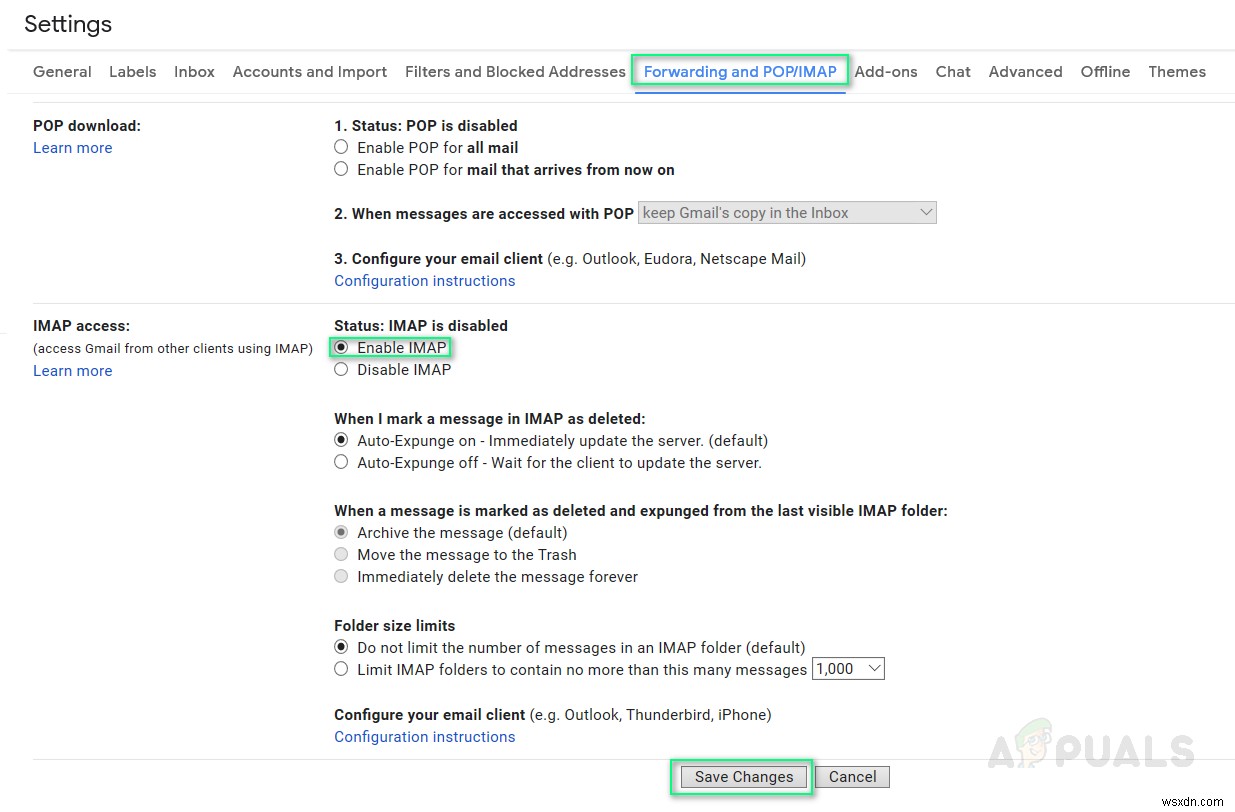Open the Labels settings tab
This screenshot has width=1235, height=812.
[x=132, y=71]
